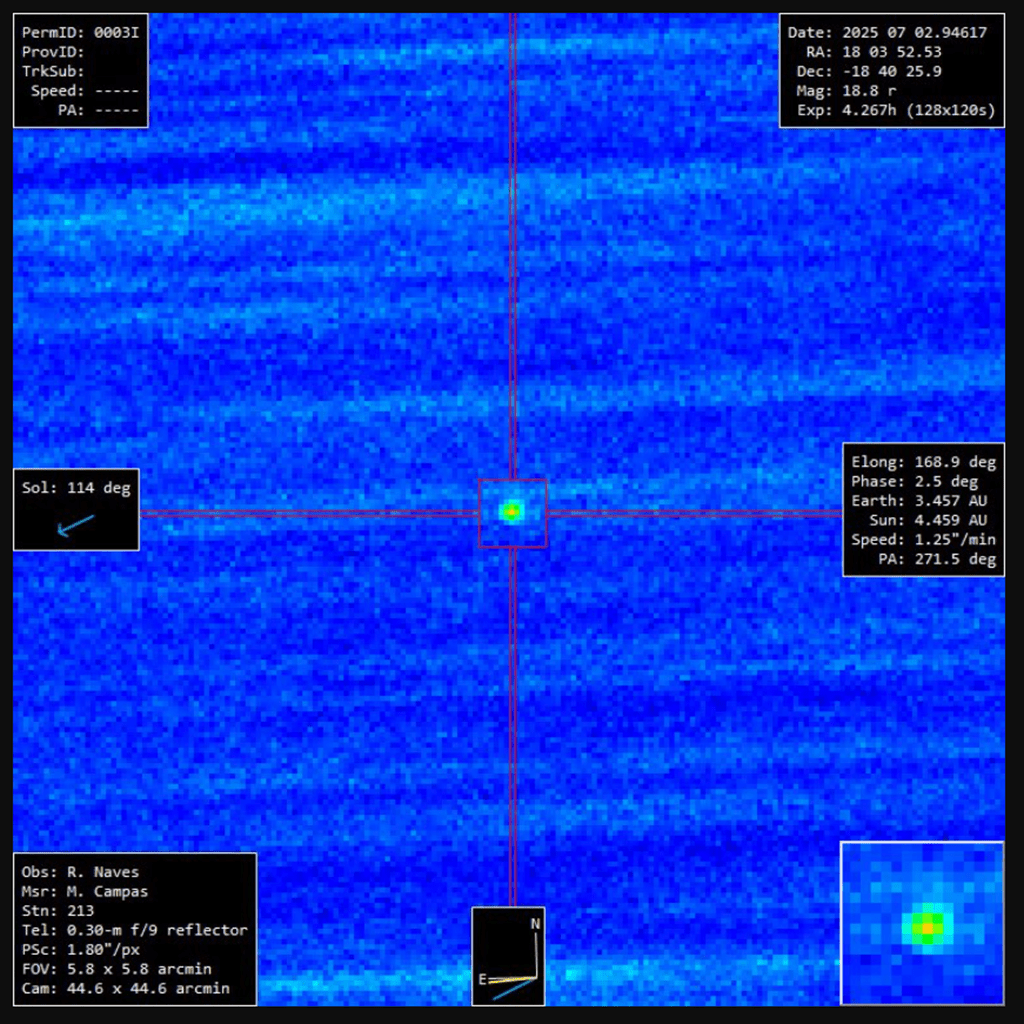
Task: Click the Elong: 168.9 deg line
Action: pos(923,463)
